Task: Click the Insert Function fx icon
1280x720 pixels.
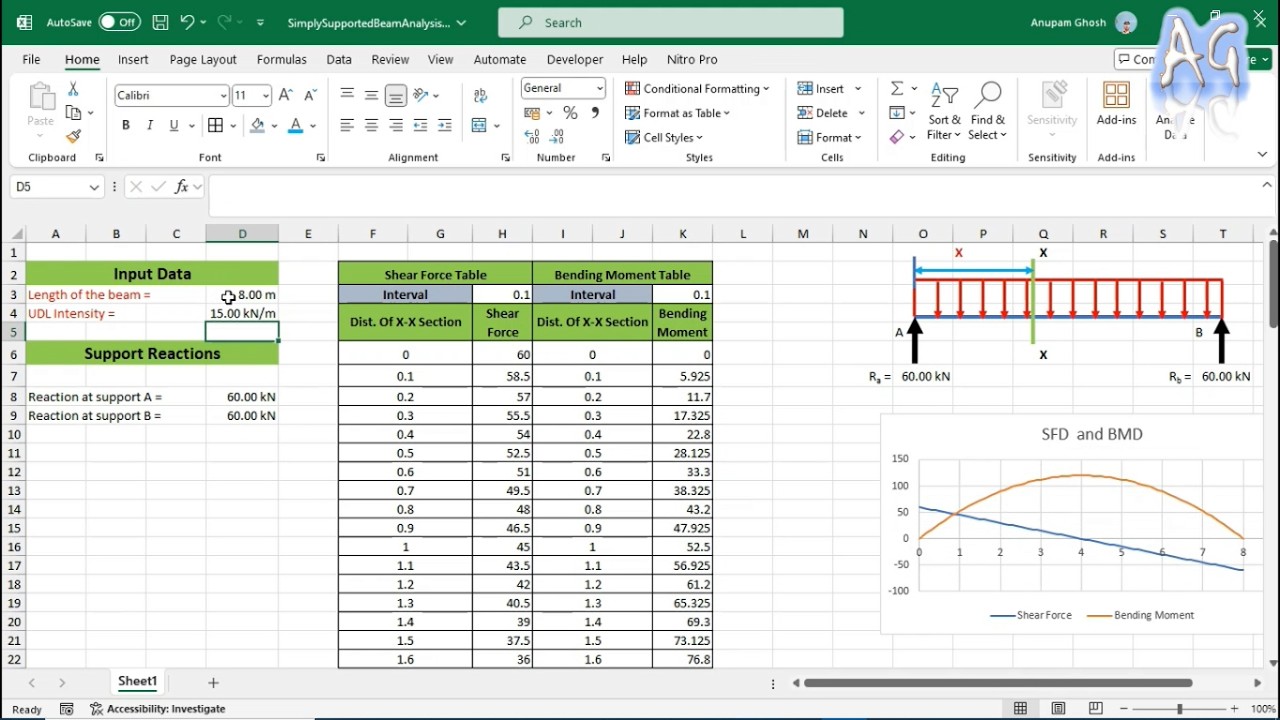Action: pos(182,187)
